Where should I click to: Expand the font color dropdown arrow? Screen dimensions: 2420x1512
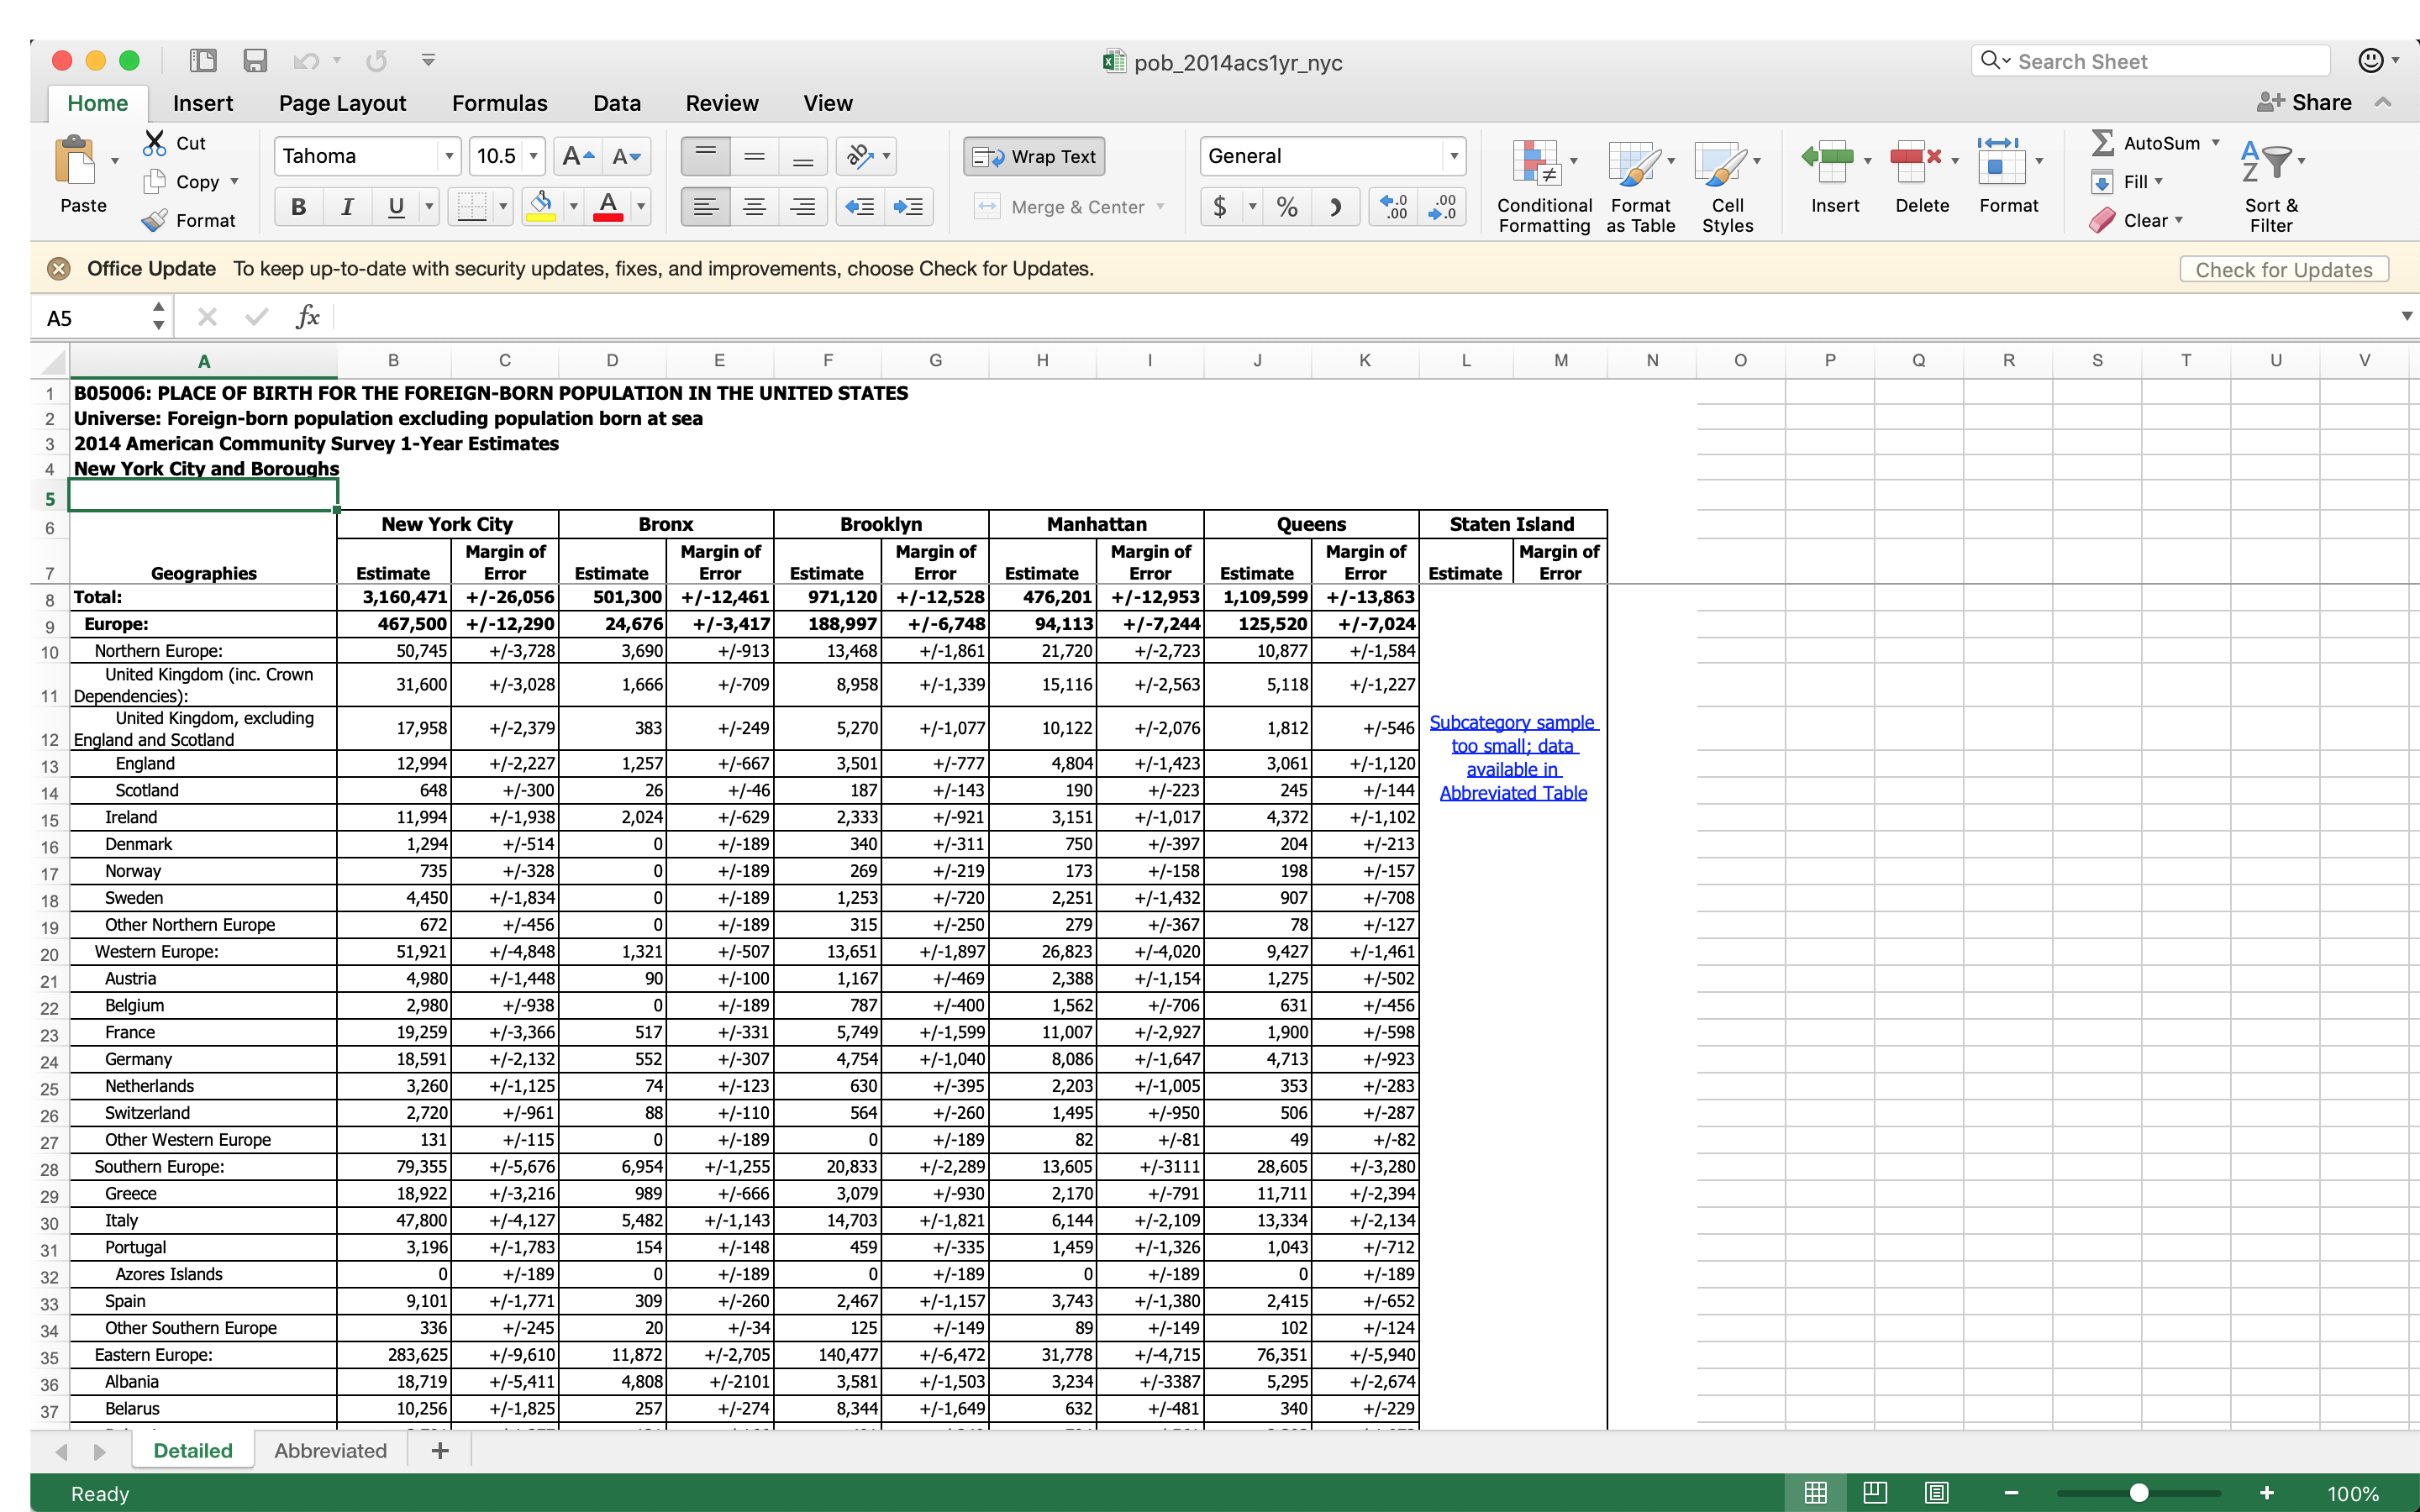[641, 207]
